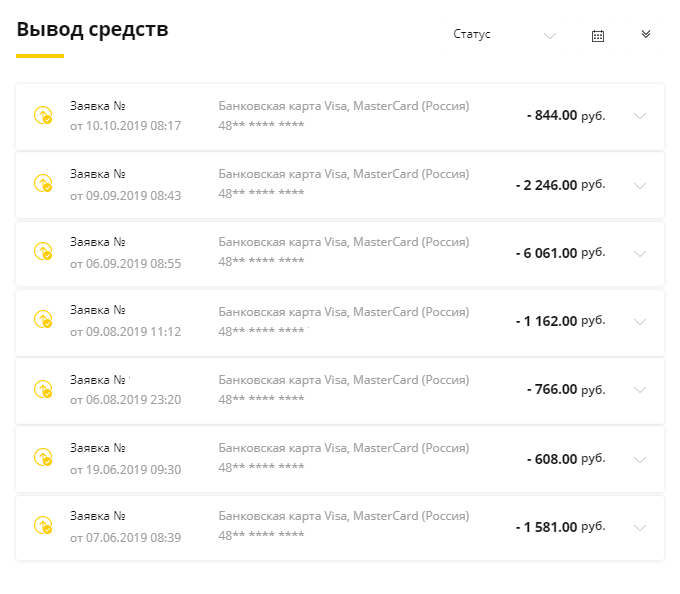
Task: Click status icon of 09.08.2019 11:12 request
Action: [43, 320]
